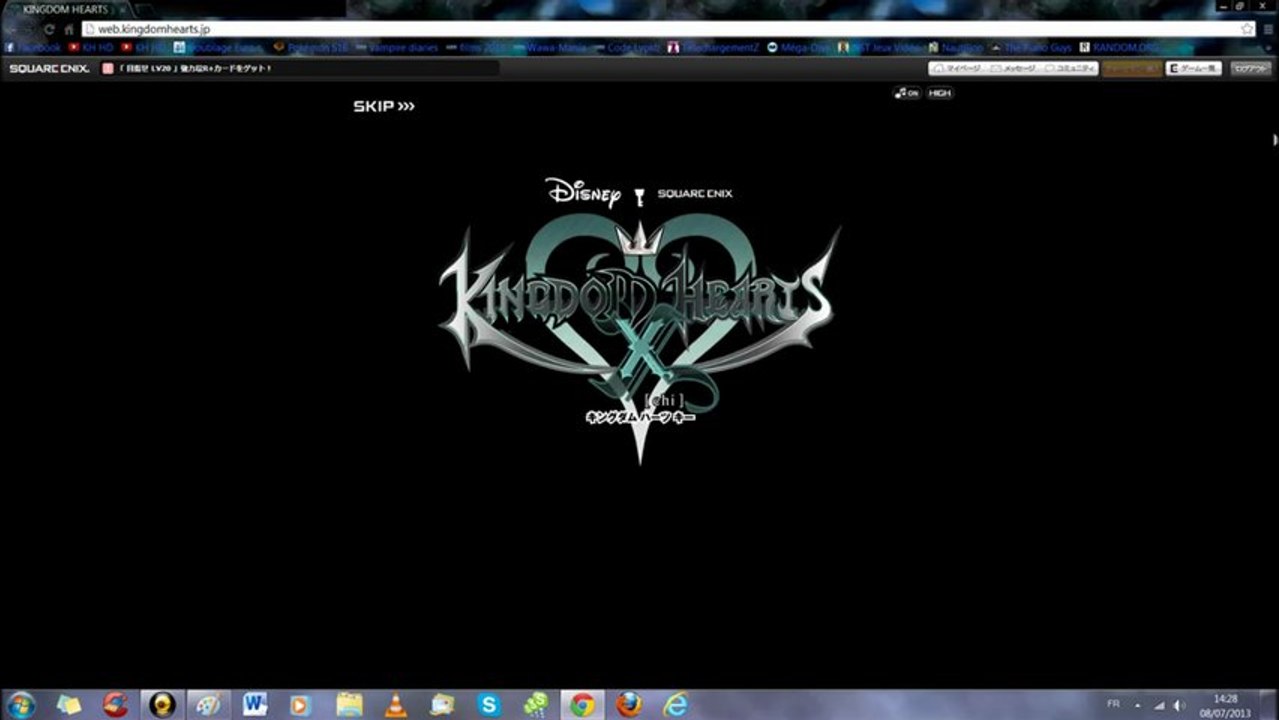Click the logout (ログアウト) button
The image size is (1279, 720).
(x=1250, y=69)
